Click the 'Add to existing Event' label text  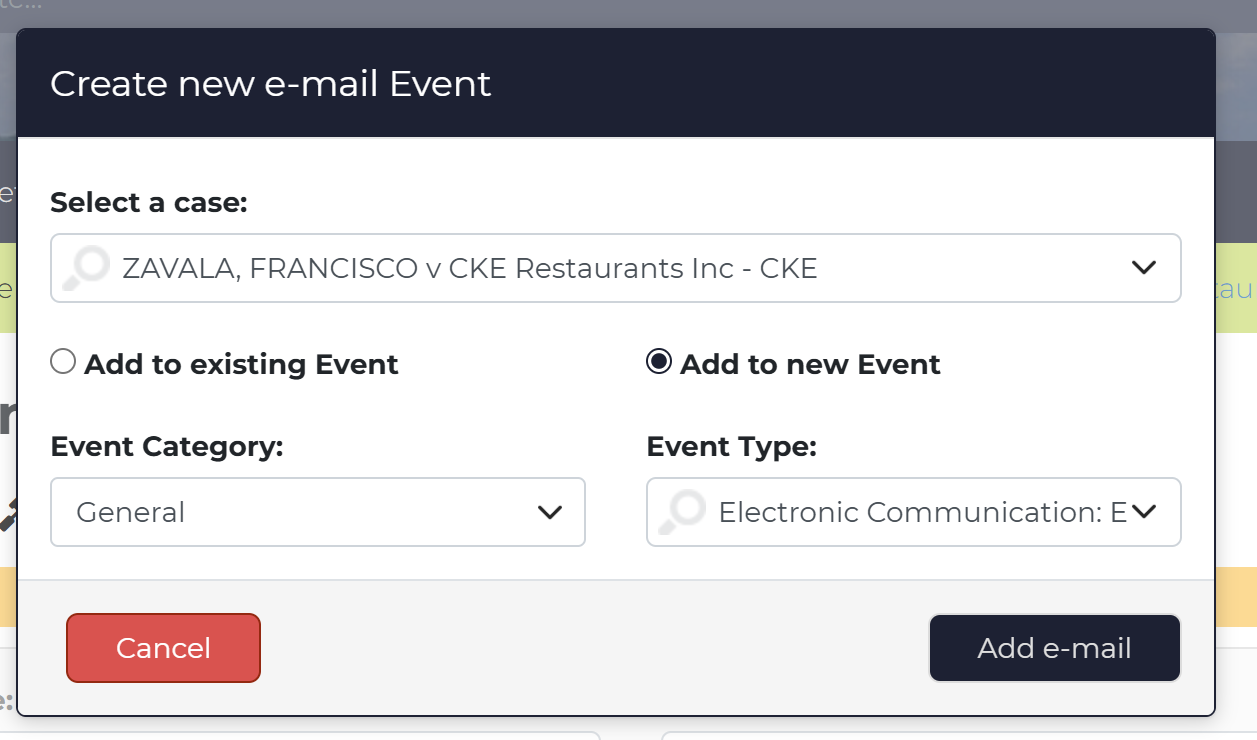[241, 364]
